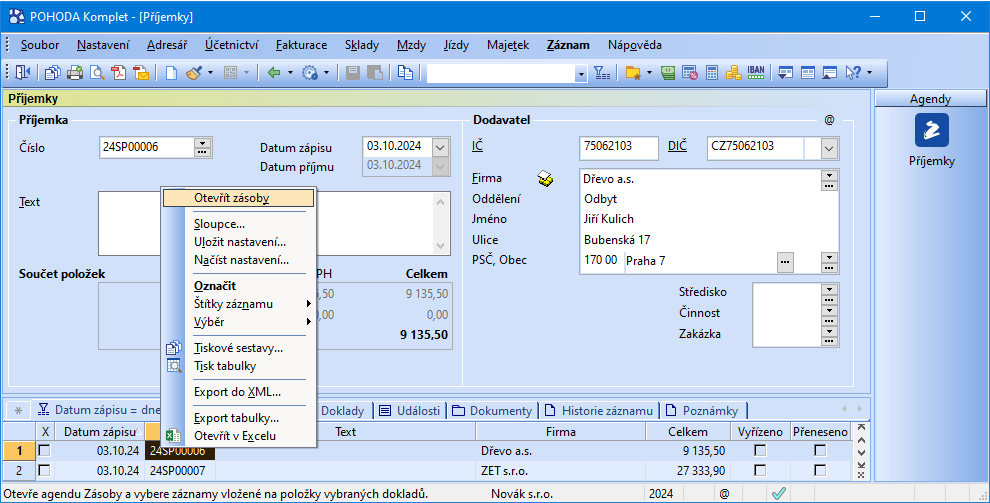Open the calculator from the toolbar
990x503 pixels.
tap(712, 73)
